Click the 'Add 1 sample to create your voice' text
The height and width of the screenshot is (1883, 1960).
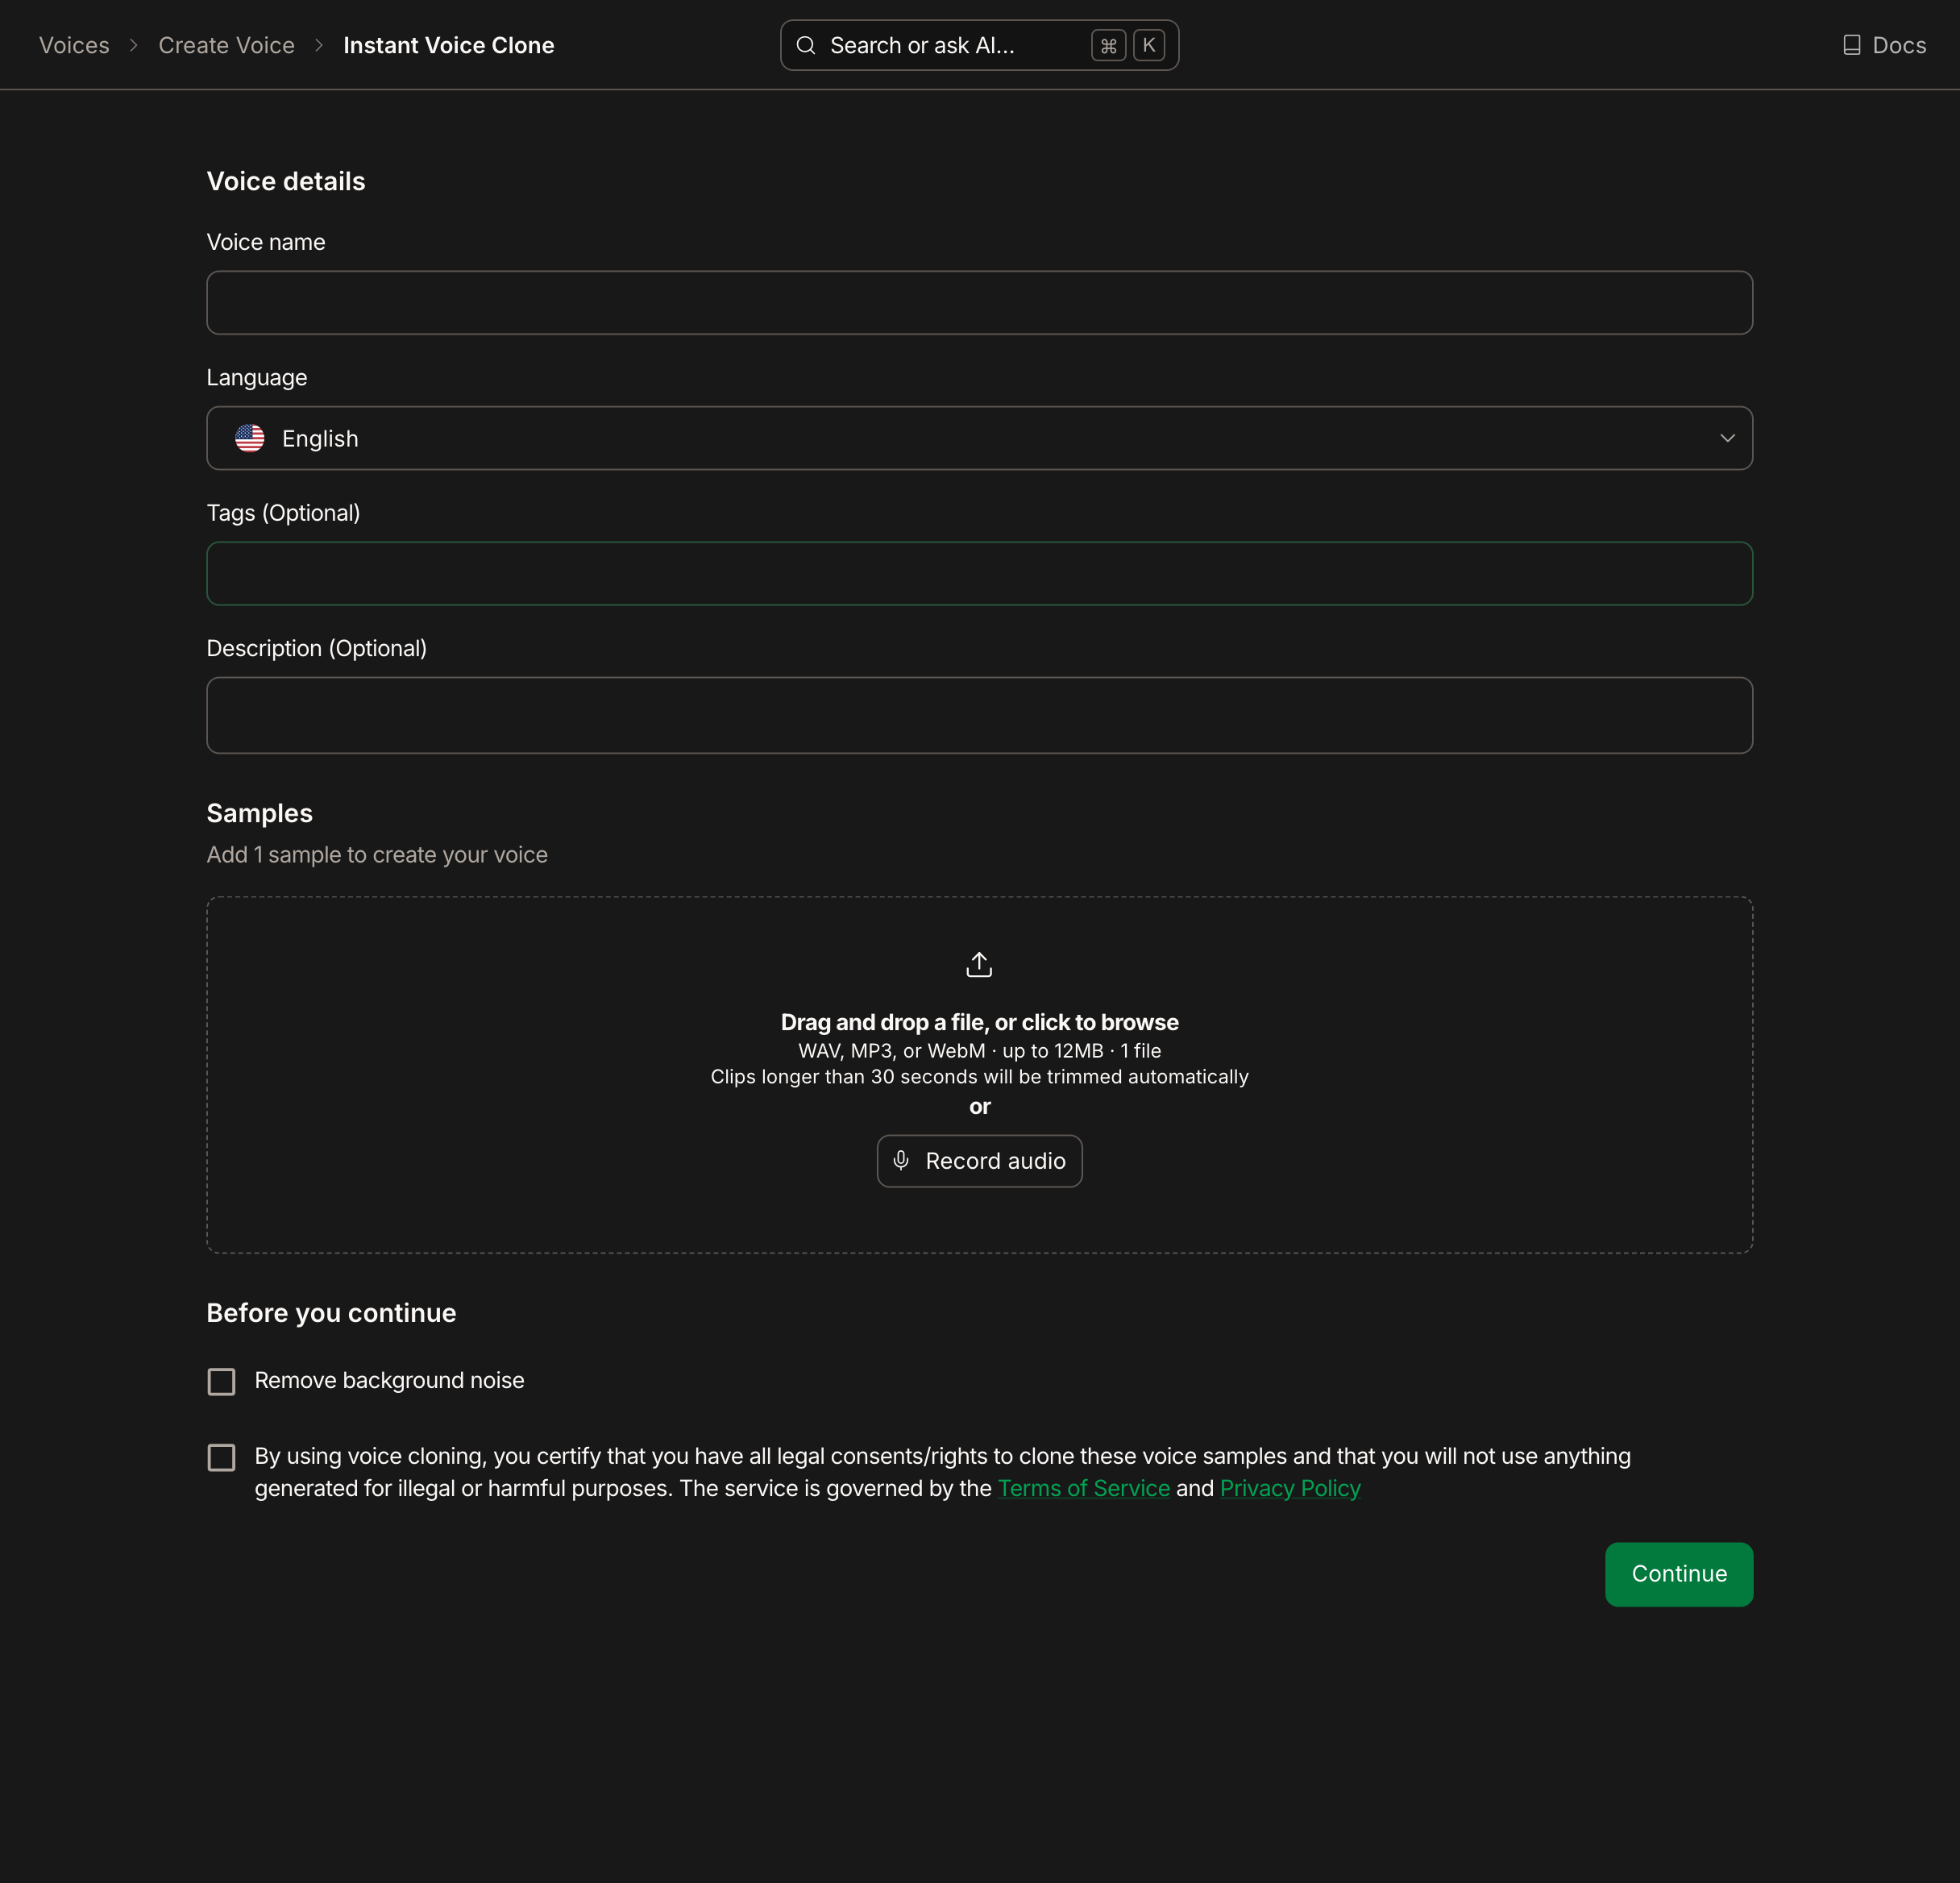coord(377,855)
